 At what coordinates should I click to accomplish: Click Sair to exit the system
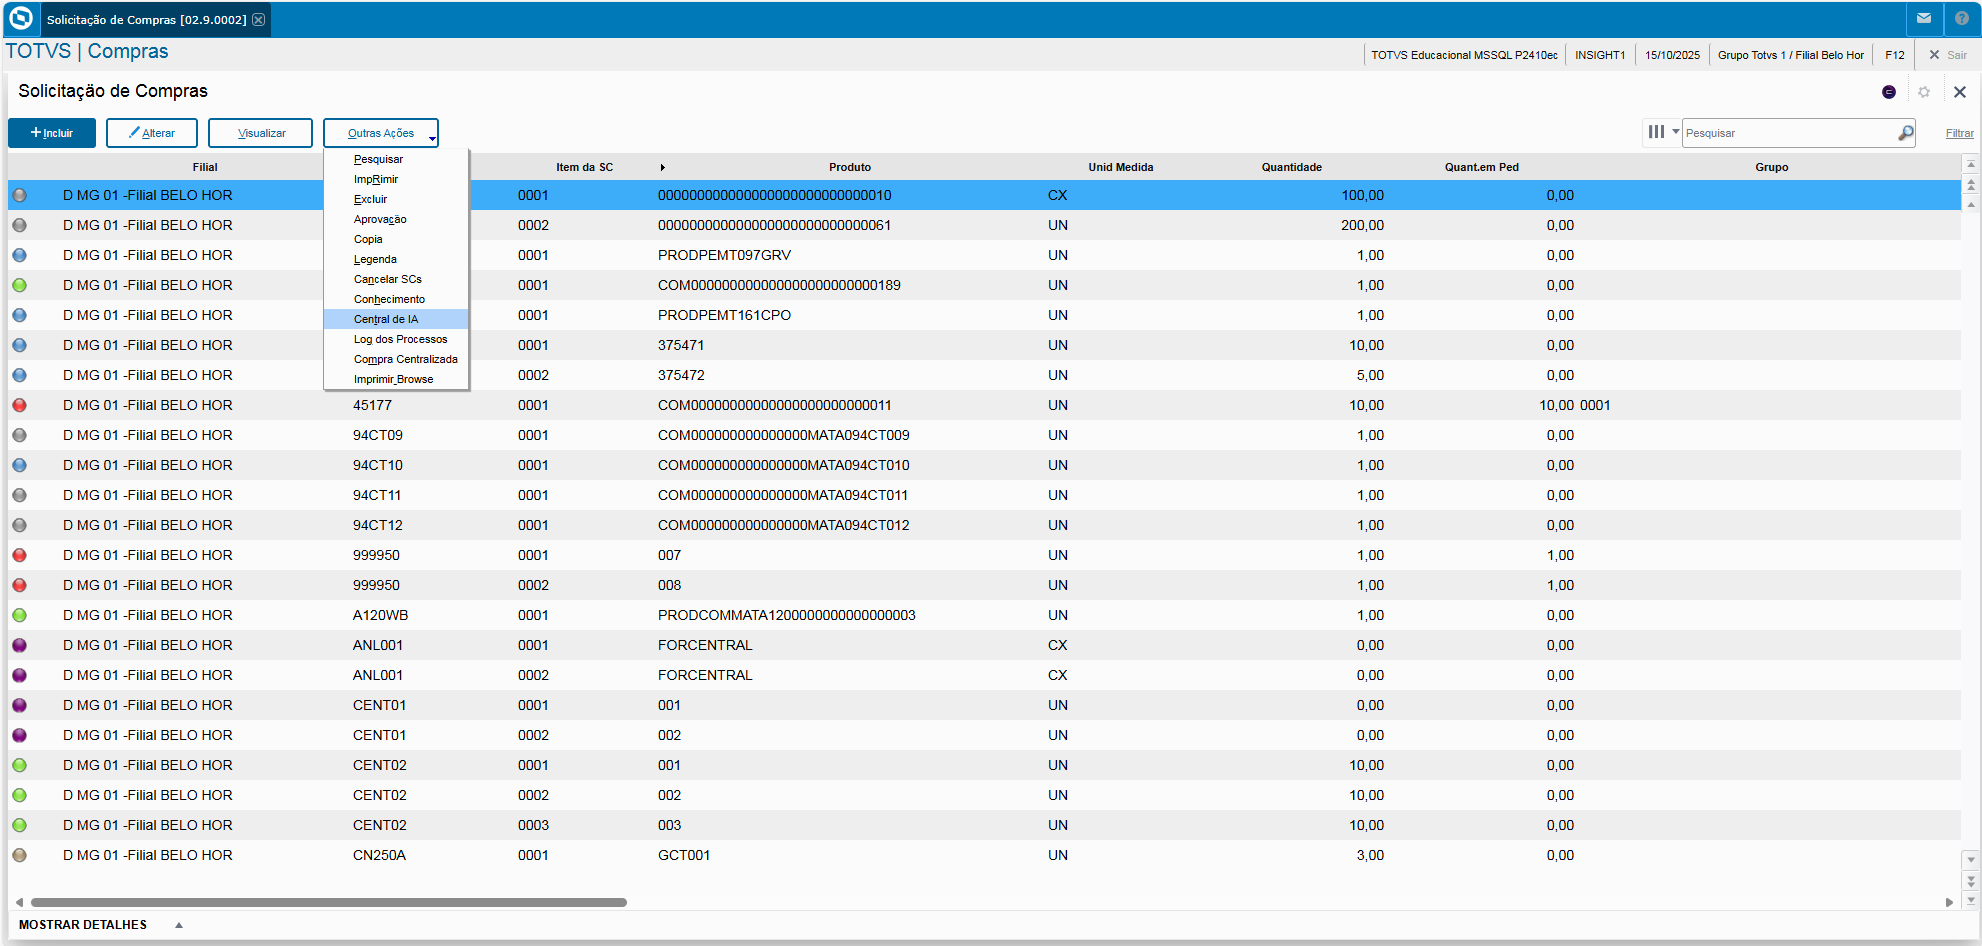(x=1948, y=55)
